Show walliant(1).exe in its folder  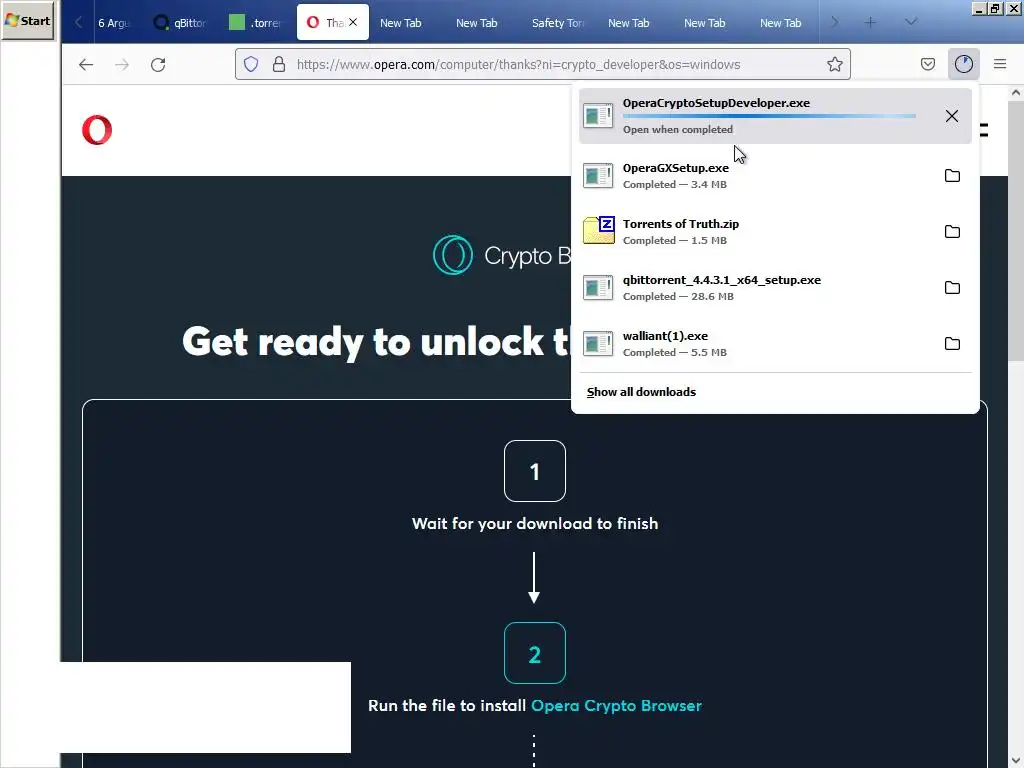point(952,344)
